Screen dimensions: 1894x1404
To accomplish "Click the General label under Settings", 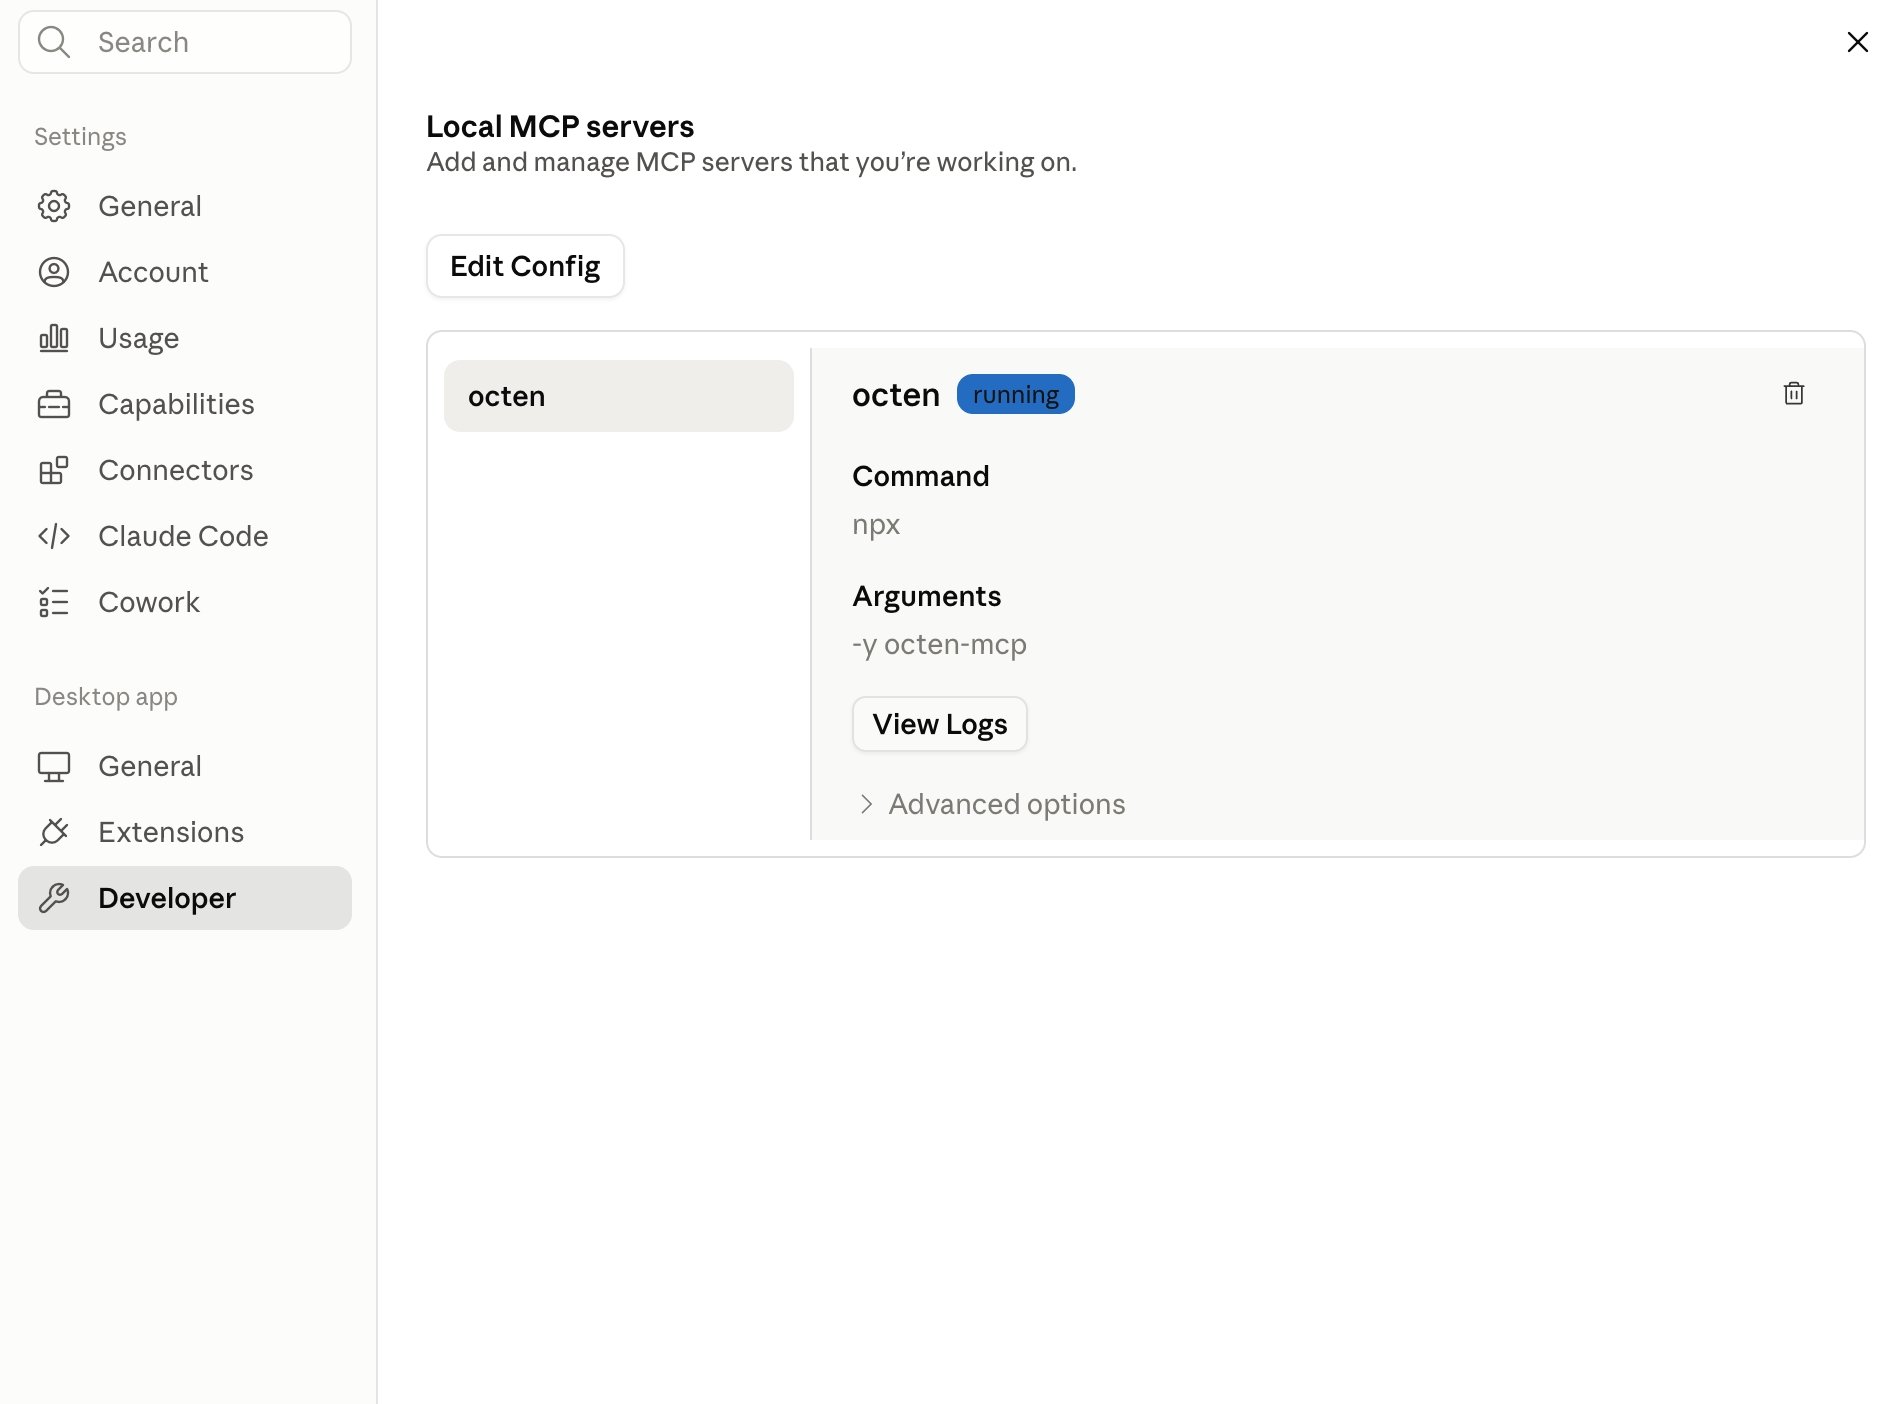I will pyautogui.click(x=150, y=206).
